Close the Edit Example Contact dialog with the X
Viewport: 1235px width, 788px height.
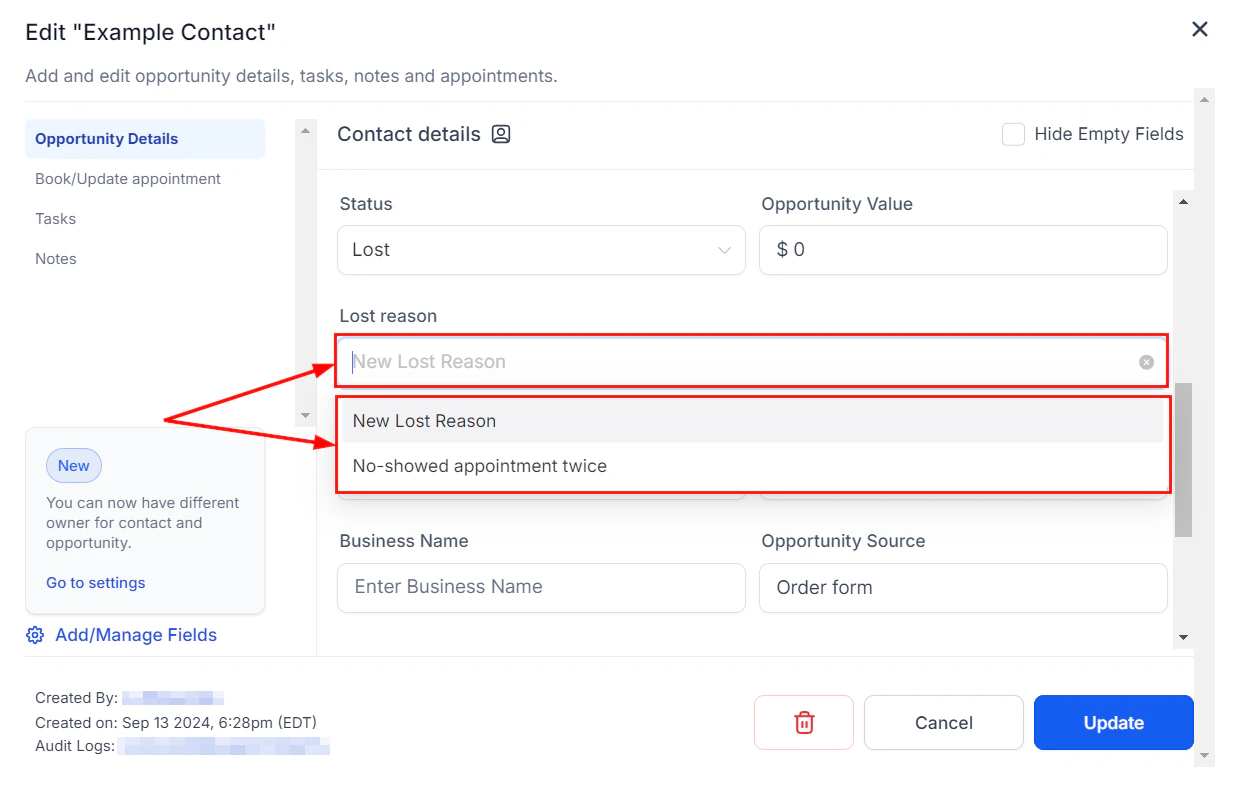click(x=1199, y=29)
